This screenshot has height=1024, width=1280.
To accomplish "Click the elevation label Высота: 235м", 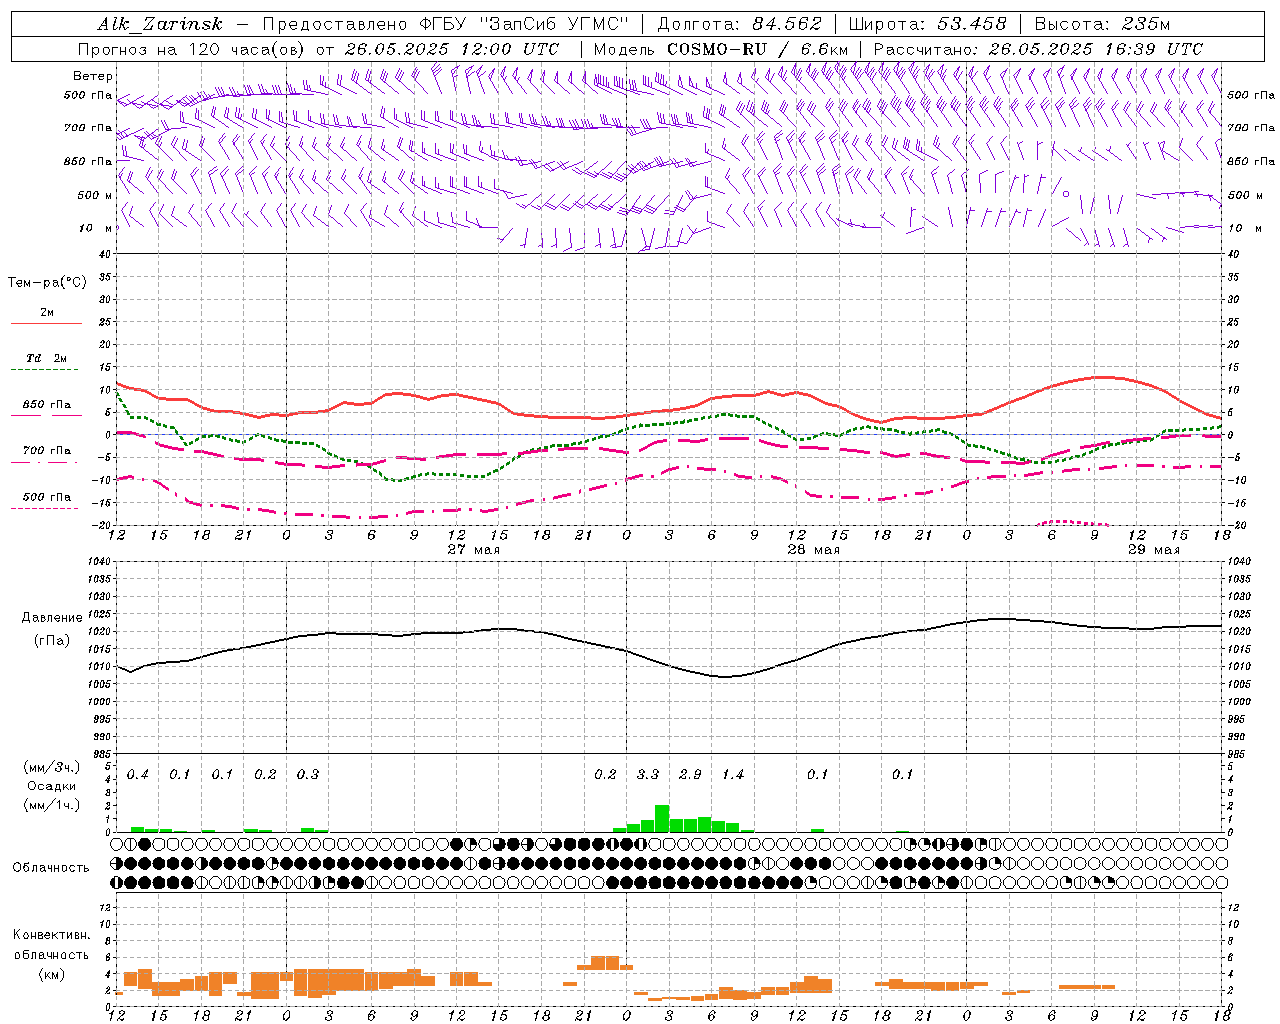I will pos(1102,24).
